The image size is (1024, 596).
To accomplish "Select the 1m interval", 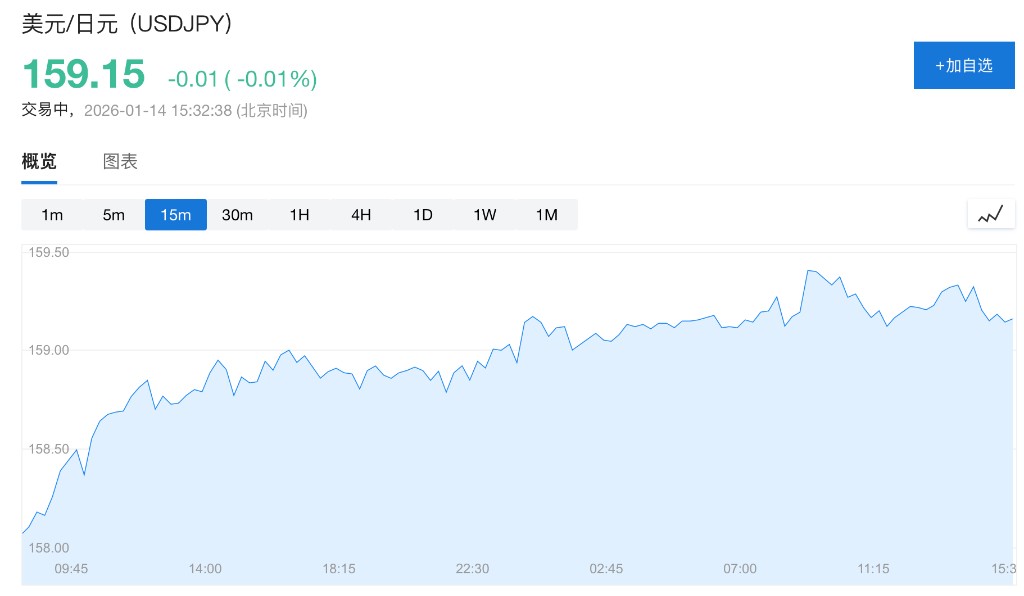I will [52, 215].
